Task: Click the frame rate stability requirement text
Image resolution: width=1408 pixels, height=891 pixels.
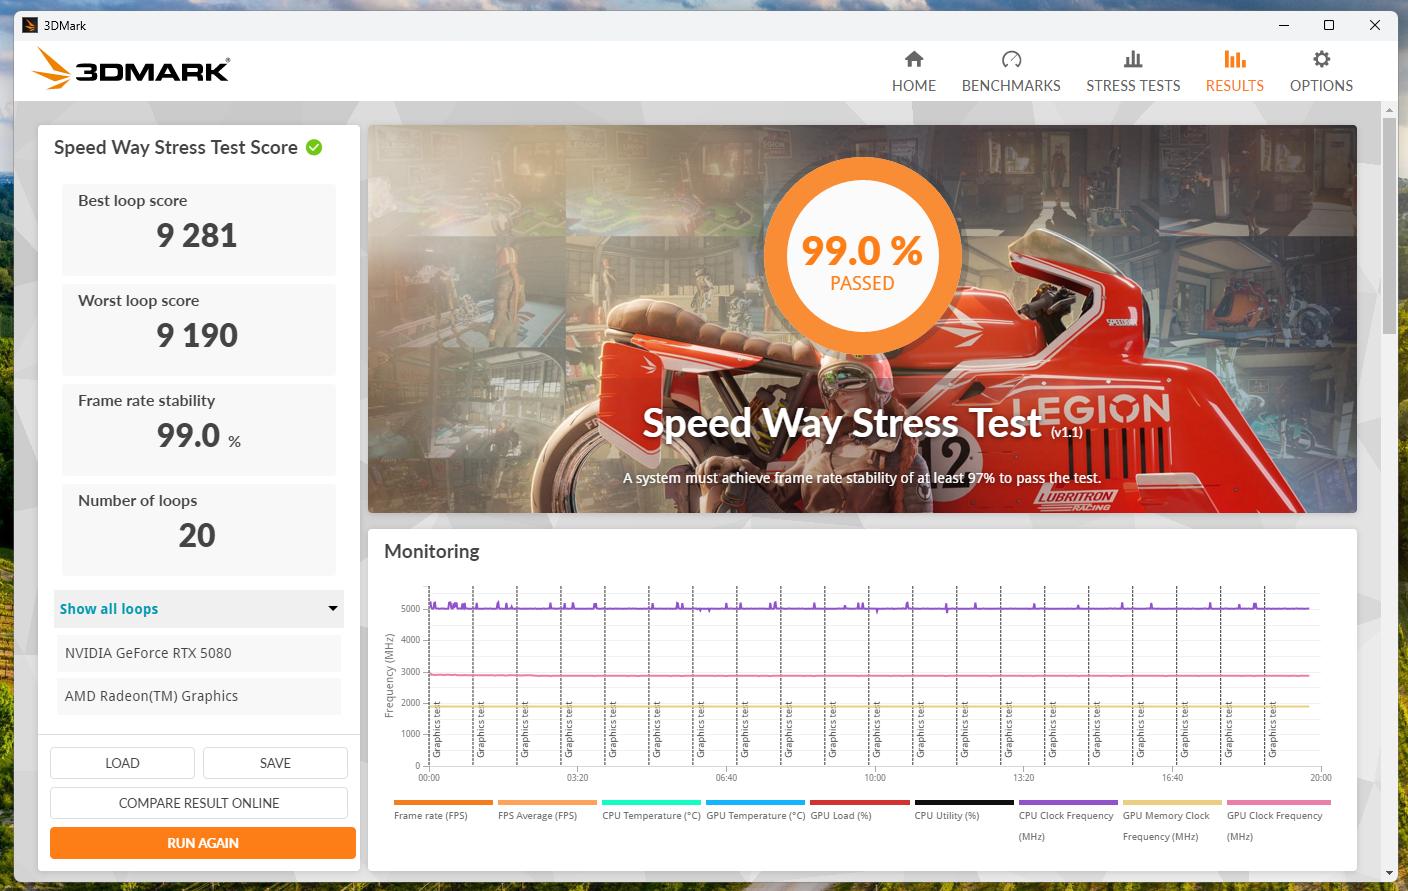Action: (862, 478)
